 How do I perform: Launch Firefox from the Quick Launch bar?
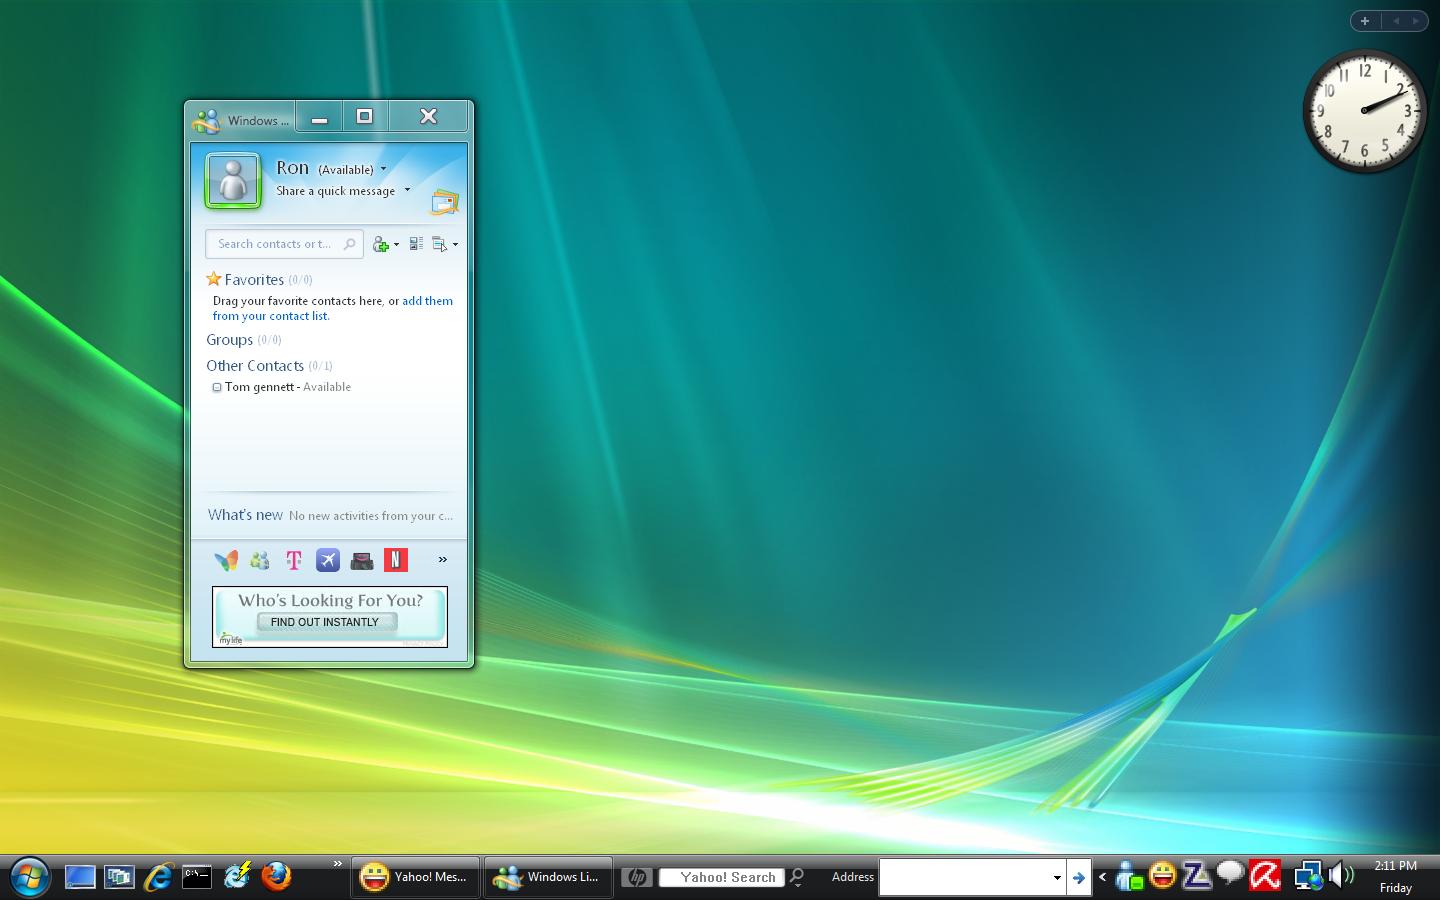coord(276,877)
